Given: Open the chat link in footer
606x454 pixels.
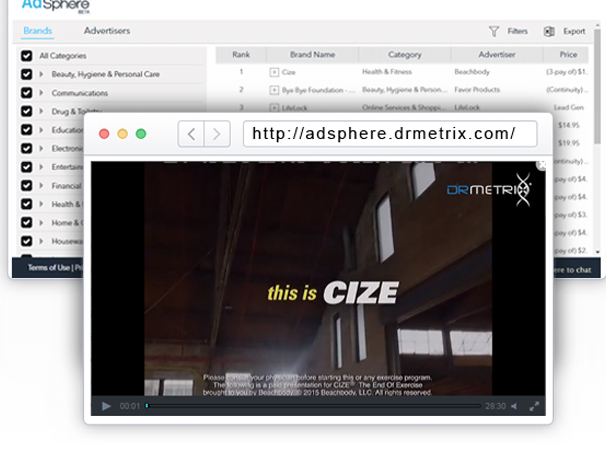Looking at the screenshot, I should (573, 270).
